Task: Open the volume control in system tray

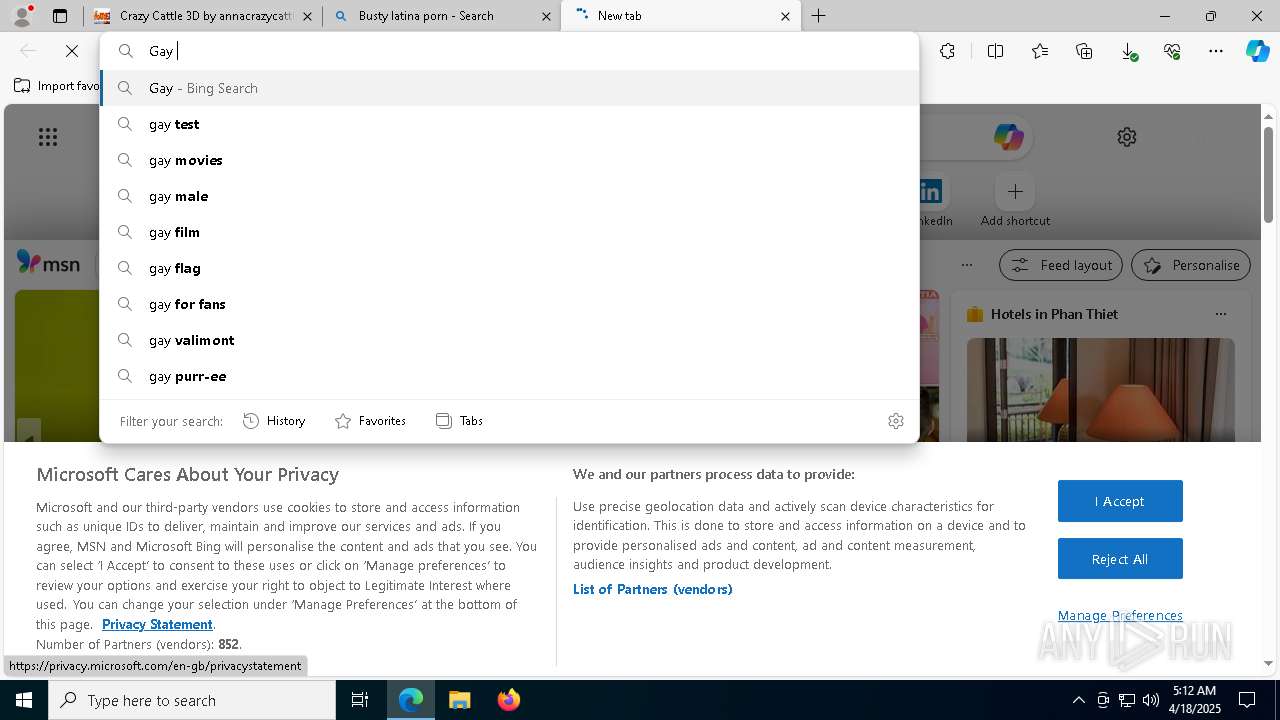Action: 1150,700
